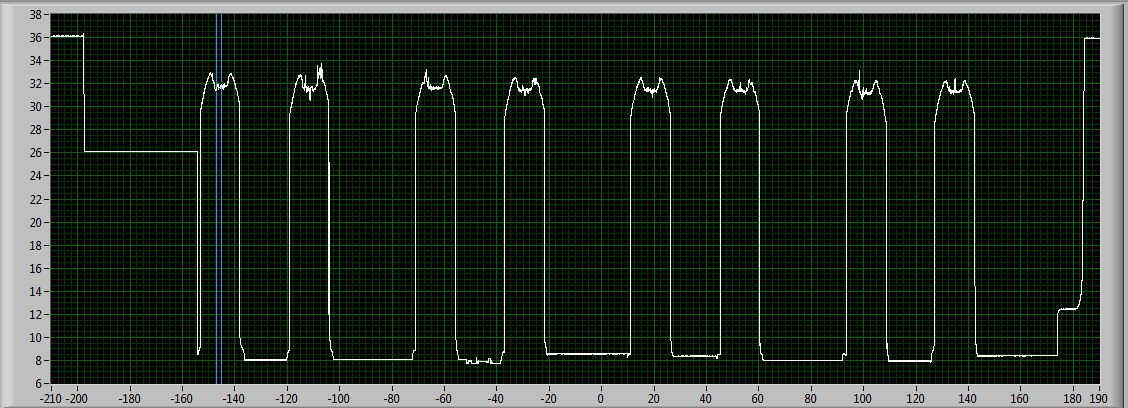Select the X-axis label -100
This screenshot has width=1128, height=408.
[340, 397]
